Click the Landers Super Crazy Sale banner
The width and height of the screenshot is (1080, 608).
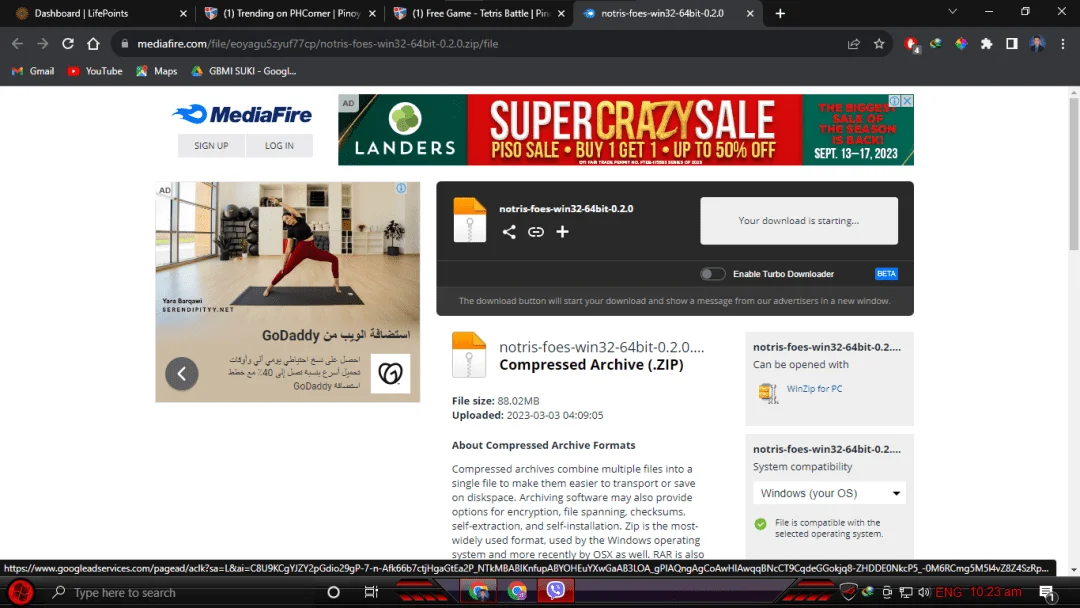click(625, 129)
